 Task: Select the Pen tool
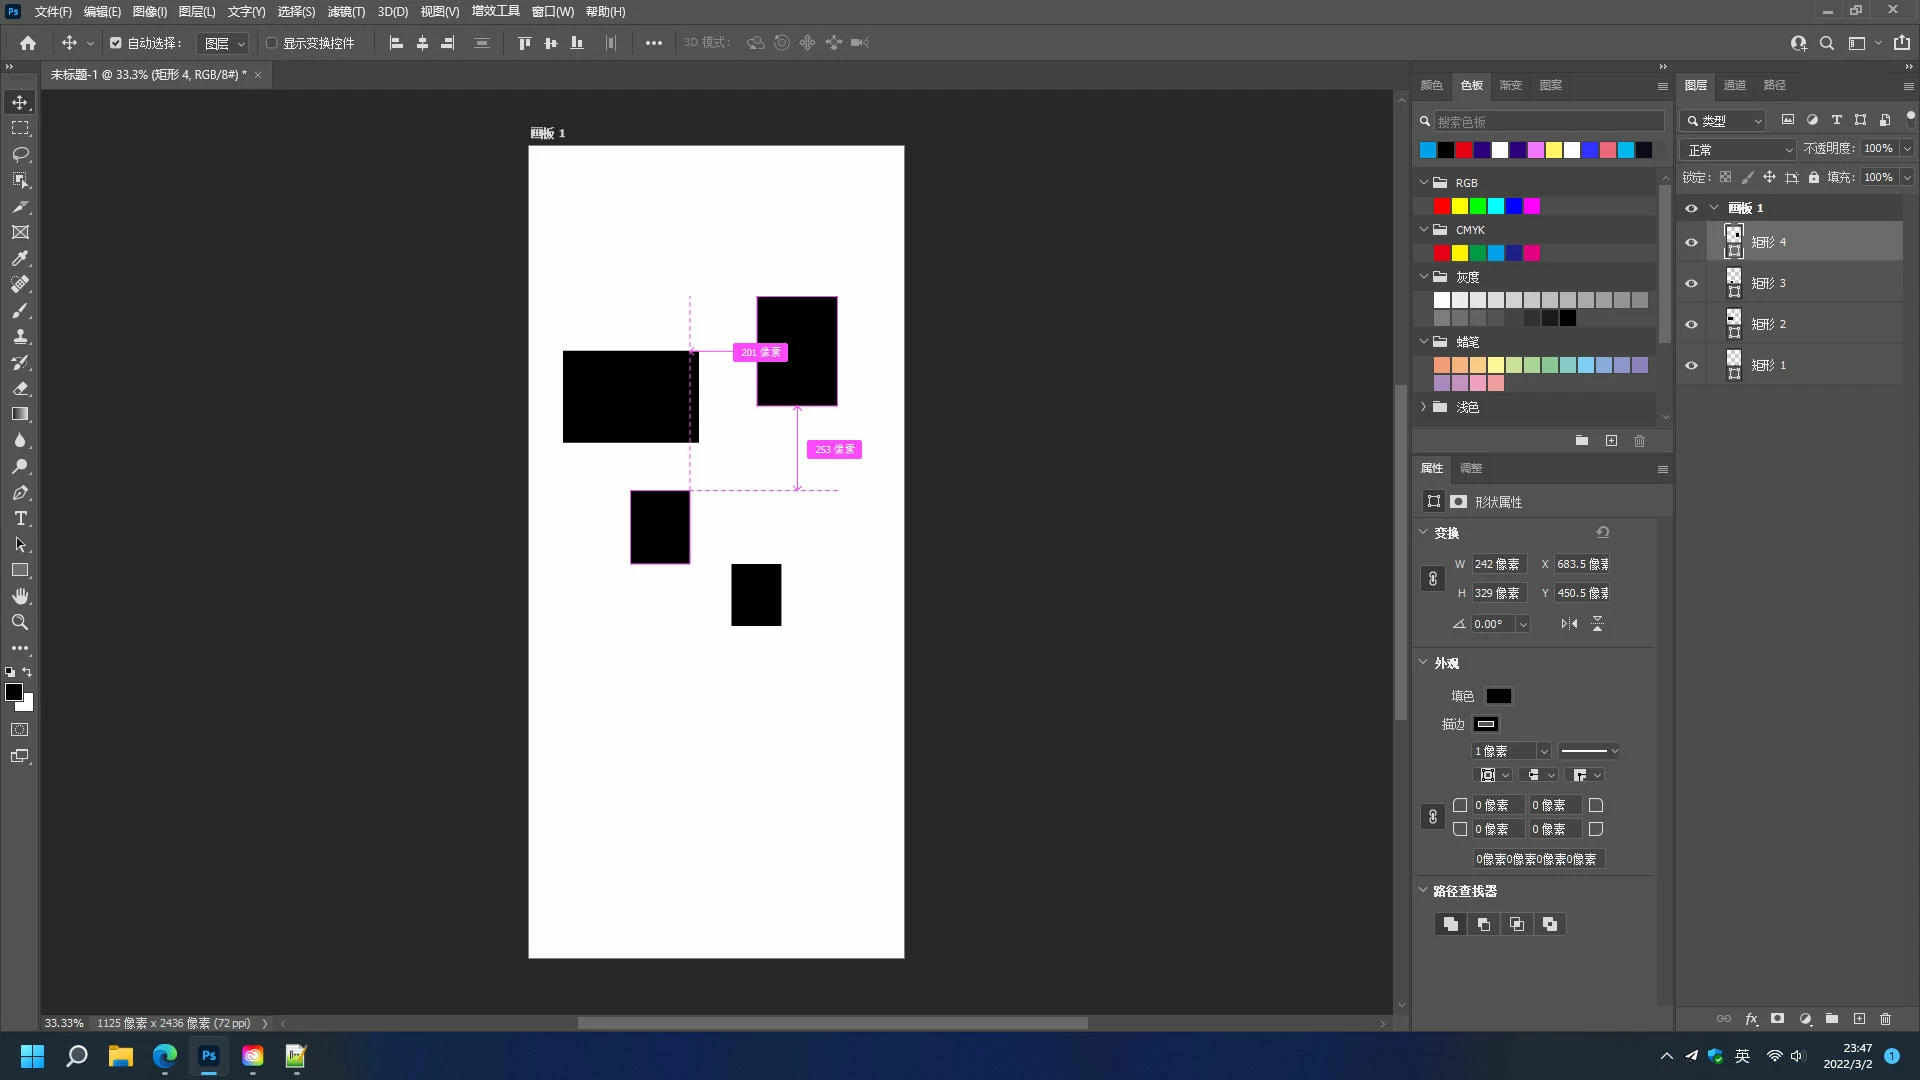(x=20, y=492)
